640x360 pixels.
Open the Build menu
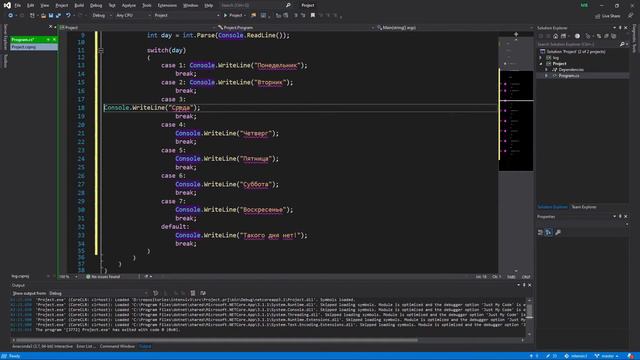(x=79, y=5)
